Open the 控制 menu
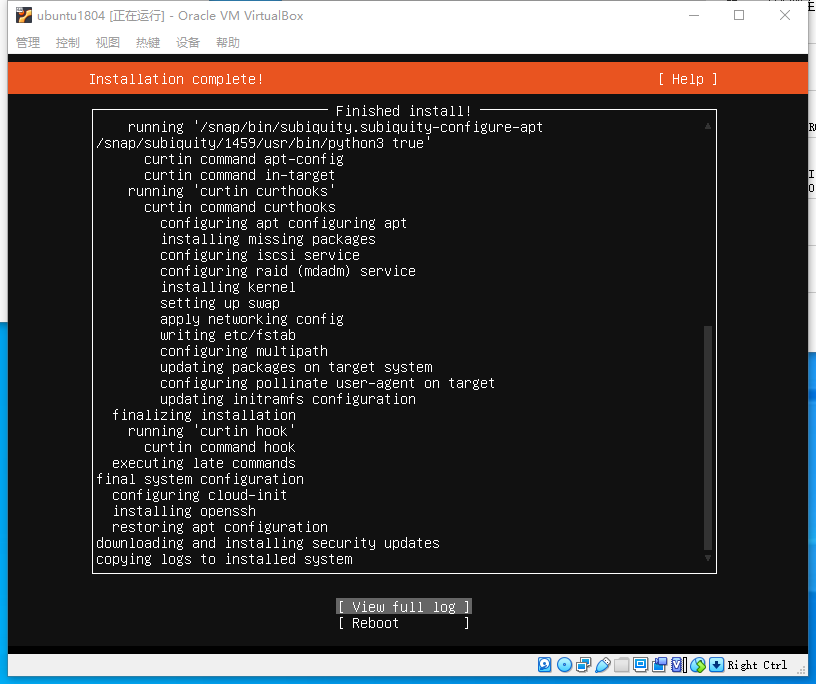The width and height of the screenshot is (816, 684). point(67,42)
